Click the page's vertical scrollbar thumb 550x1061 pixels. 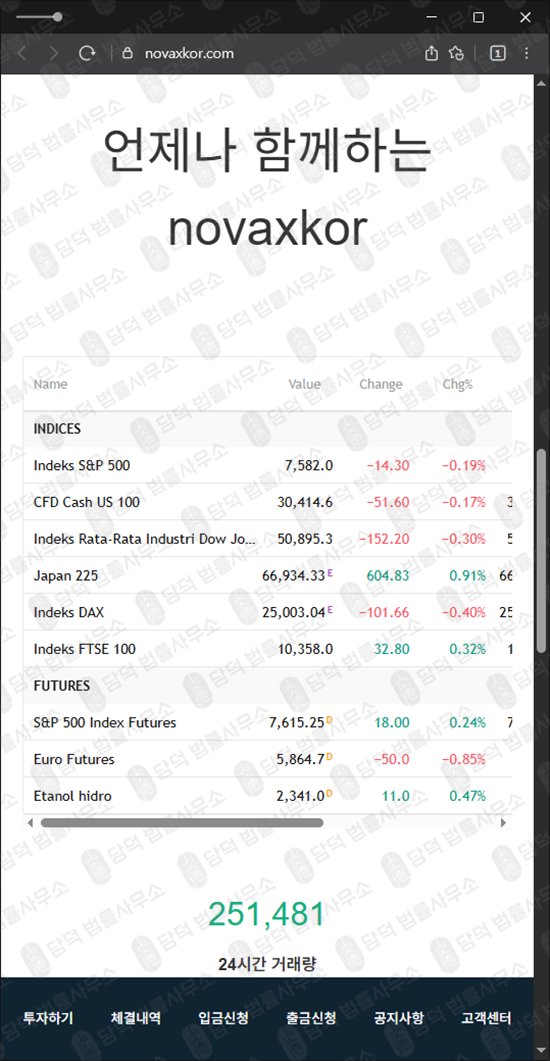[541, 551]
